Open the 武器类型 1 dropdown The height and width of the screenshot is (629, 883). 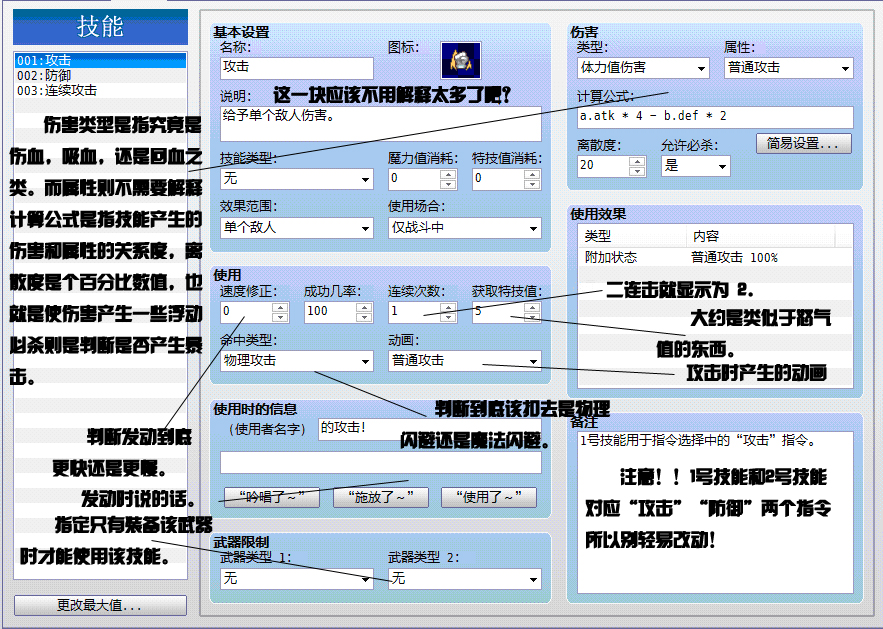297,579
